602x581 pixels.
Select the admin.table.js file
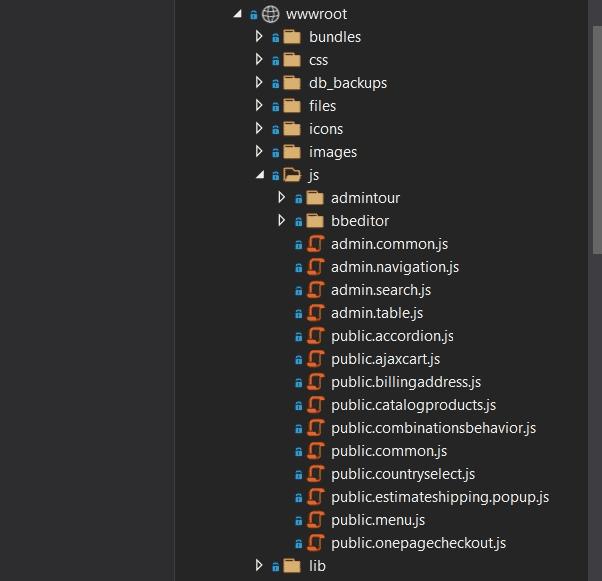[x=377, y=313]
